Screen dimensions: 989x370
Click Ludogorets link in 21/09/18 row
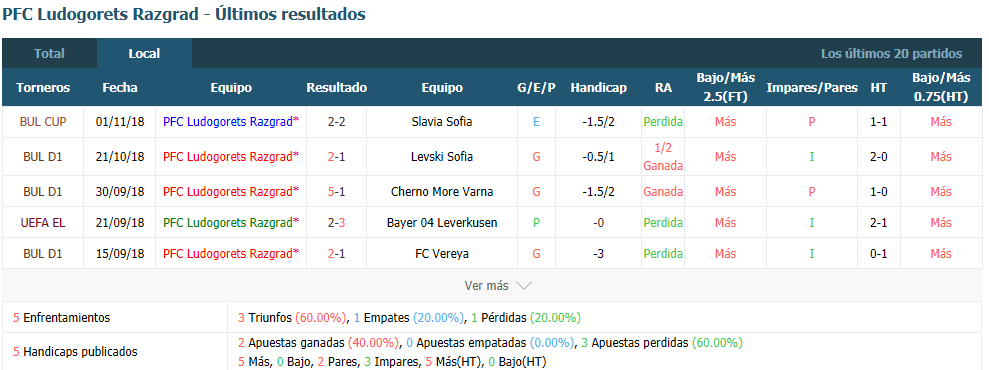228,223
